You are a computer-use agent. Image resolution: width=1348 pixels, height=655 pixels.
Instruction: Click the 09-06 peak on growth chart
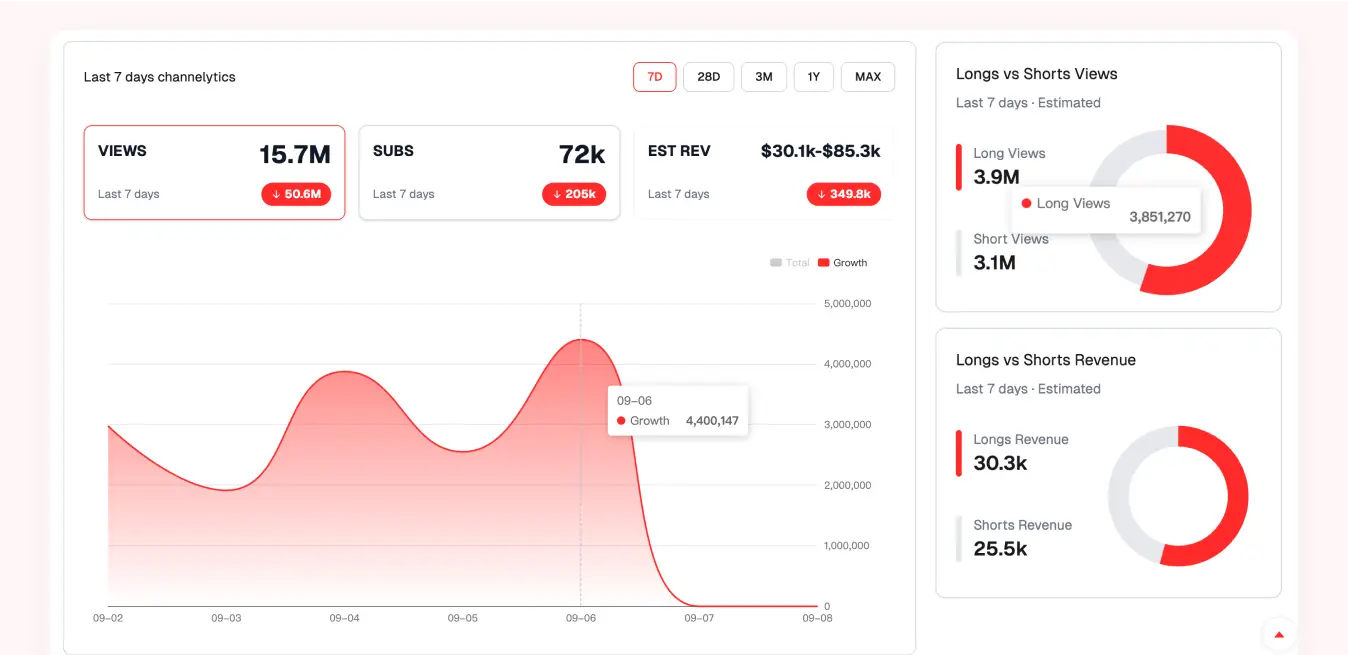581,340
